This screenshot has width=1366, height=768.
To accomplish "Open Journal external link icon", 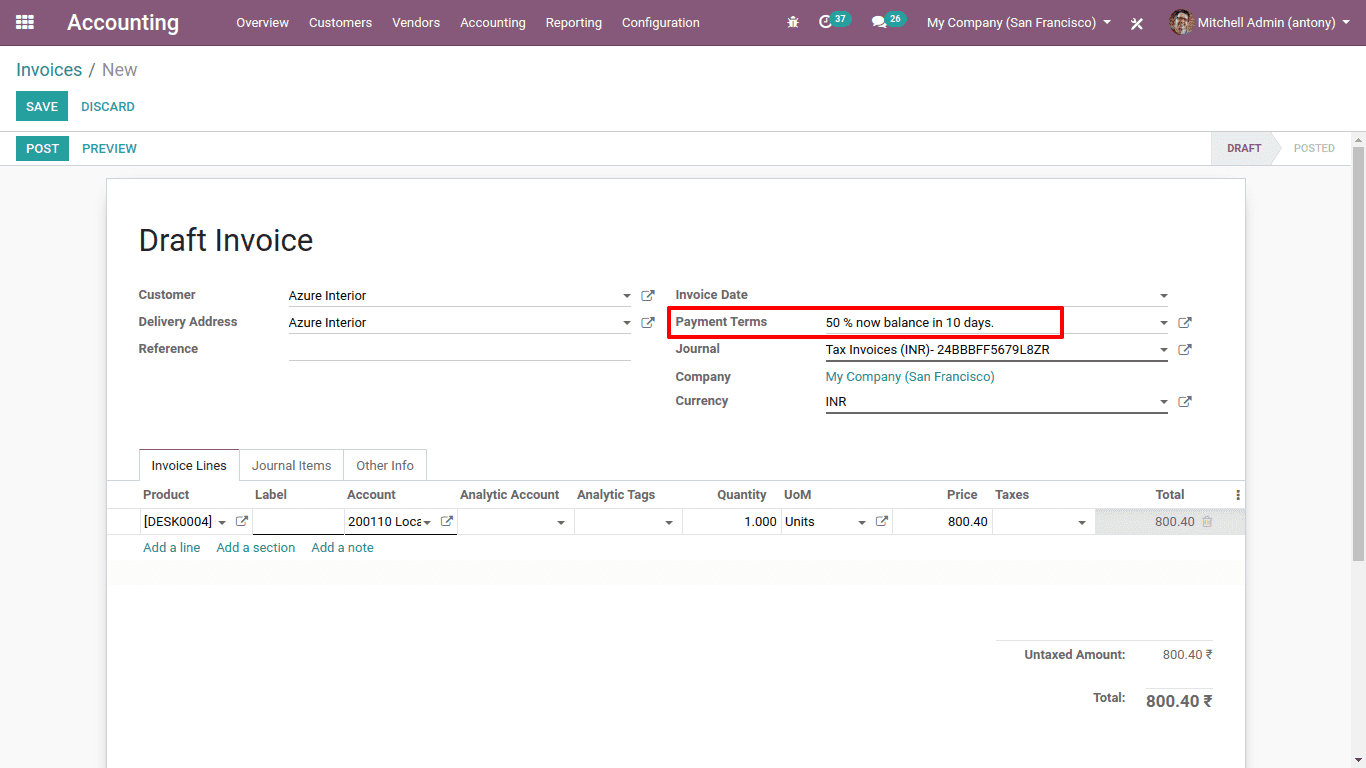I will 1185,350.
